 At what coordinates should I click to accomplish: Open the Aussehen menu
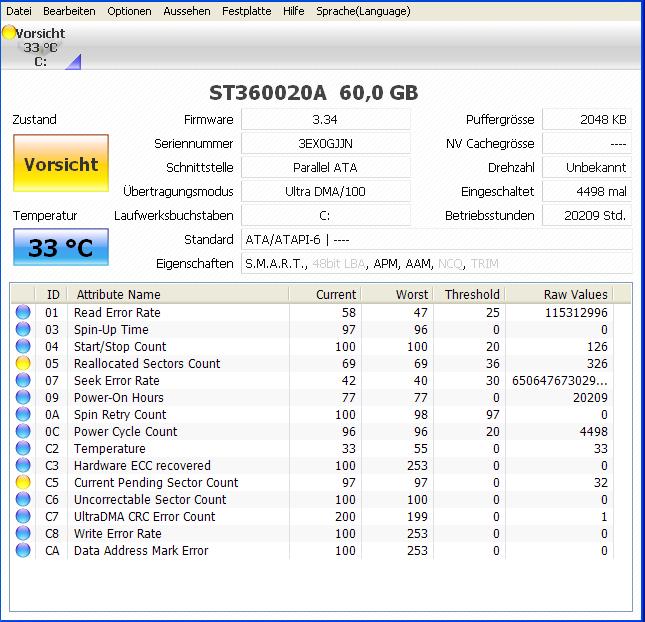click(187, 11)
